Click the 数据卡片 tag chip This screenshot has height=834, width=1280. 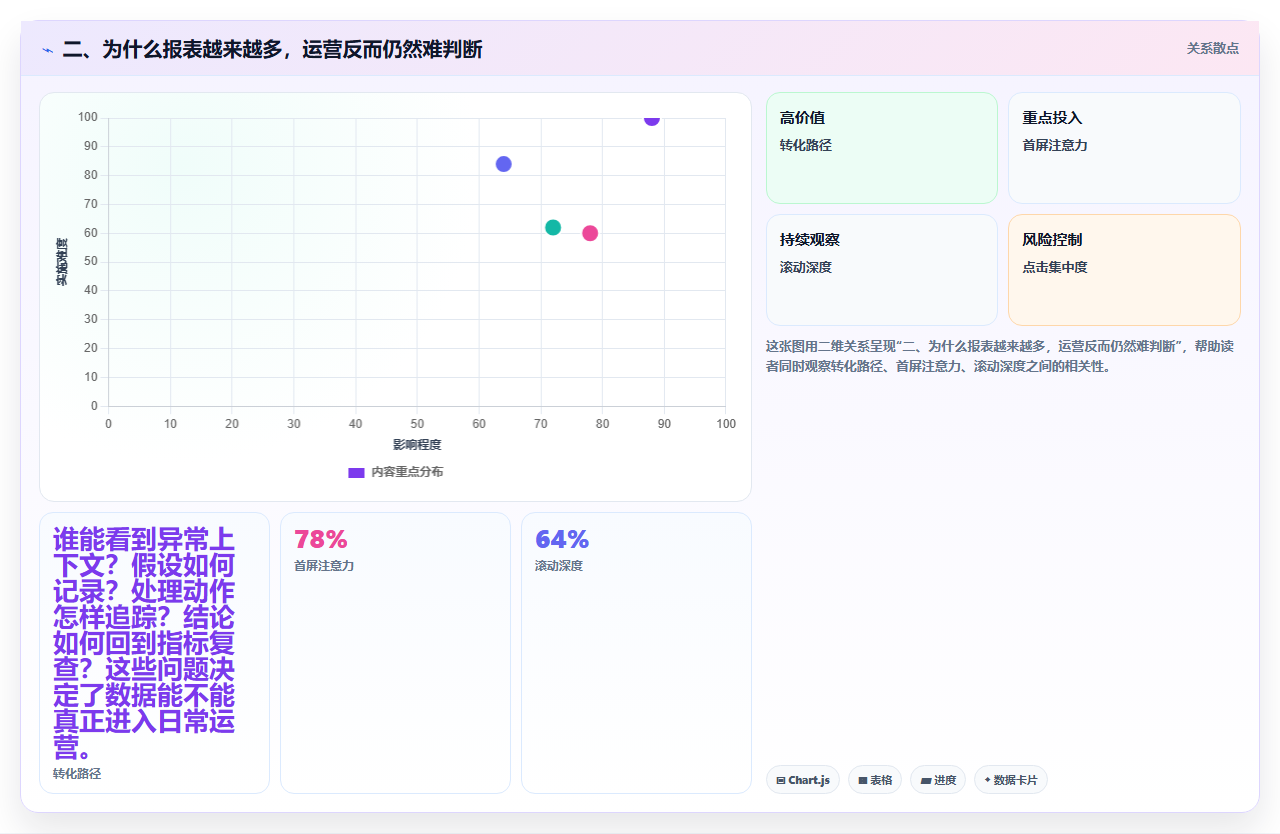(1011, 780)
